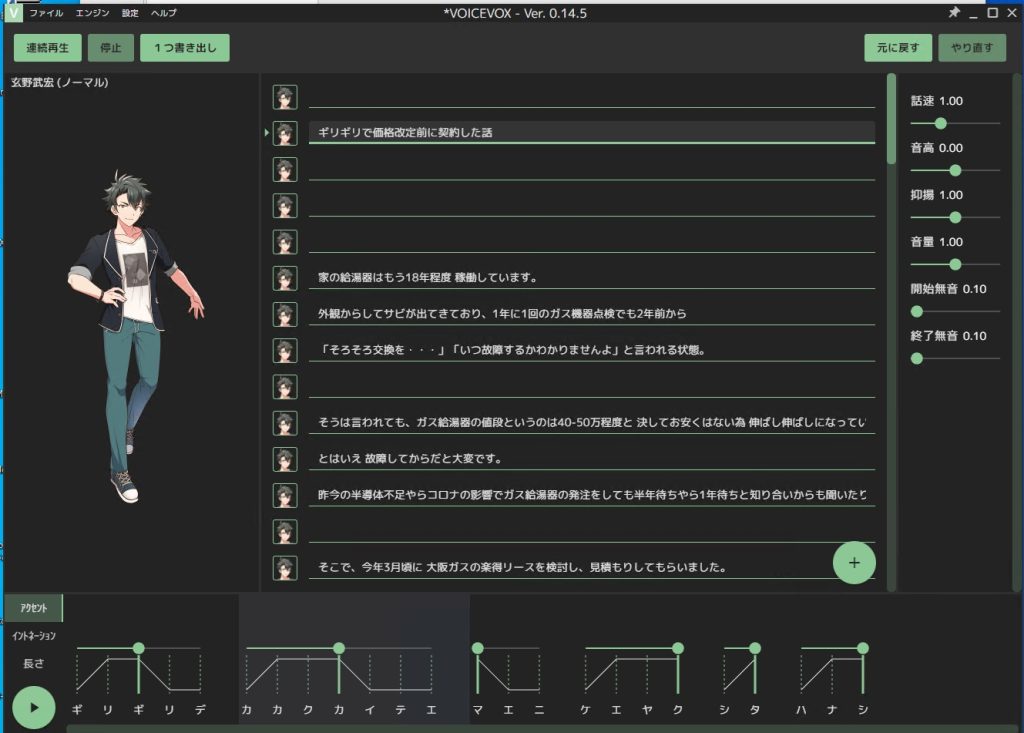Click the mora マ in the accent editor
Screen dimensions: 1024x733
coord(478,709)
